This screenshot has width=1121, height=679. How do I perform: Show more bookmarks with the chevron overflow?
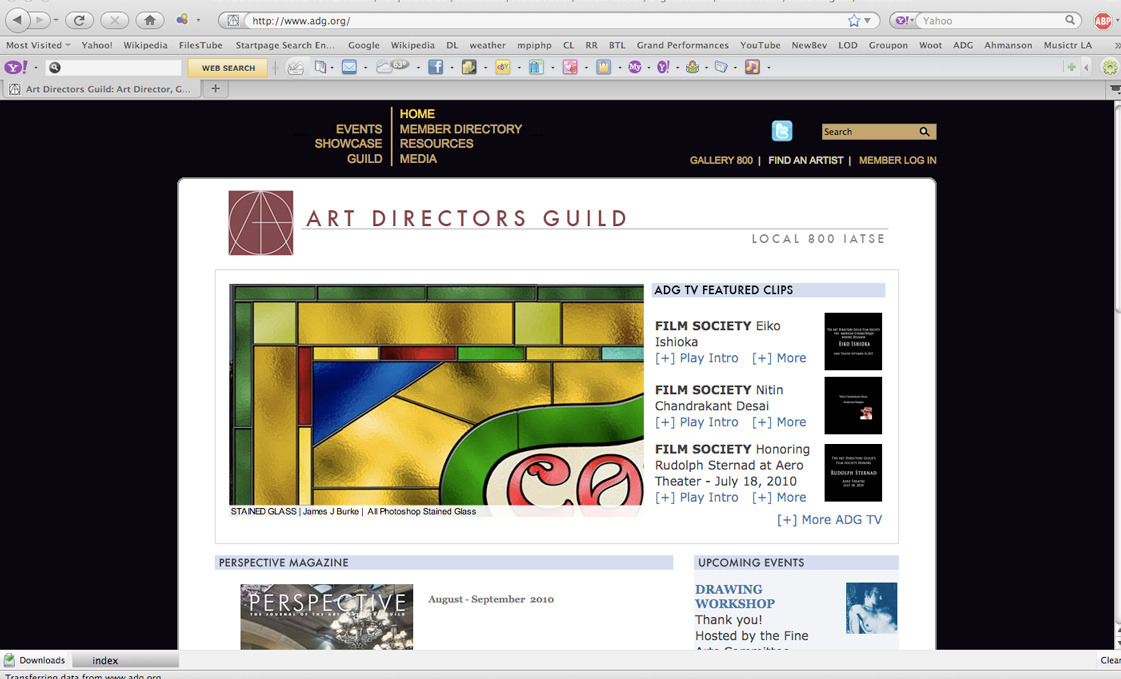click(1116, 45)
